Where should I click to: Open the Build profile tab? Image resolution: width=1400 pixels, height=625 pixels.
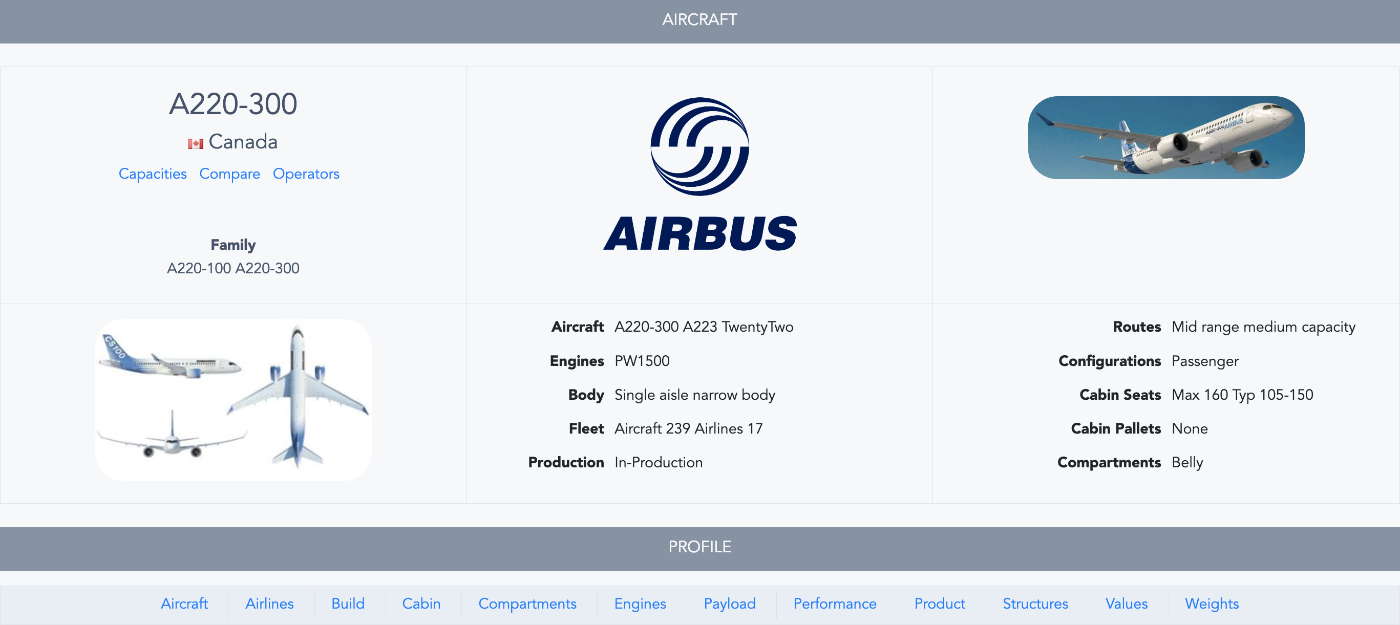[348, 604]
